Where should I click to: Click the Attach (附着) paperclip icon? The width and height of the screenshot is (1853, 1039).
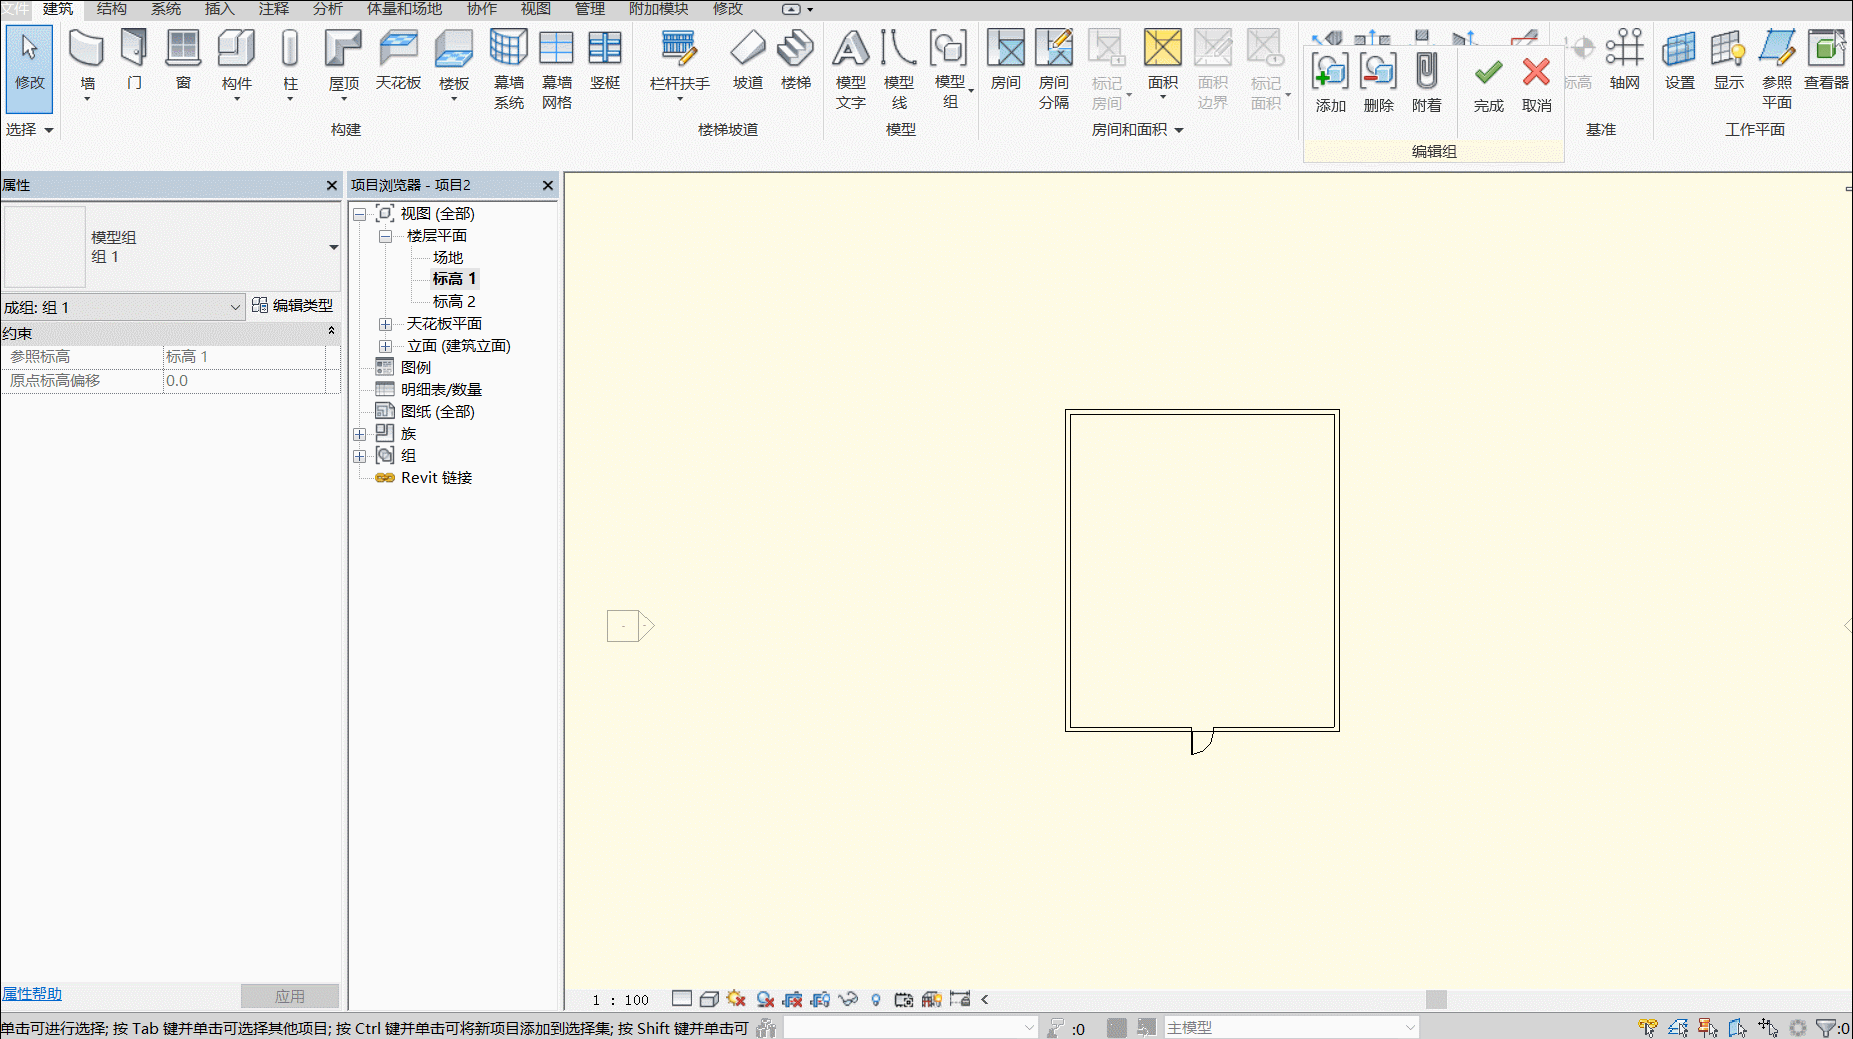1427,82
